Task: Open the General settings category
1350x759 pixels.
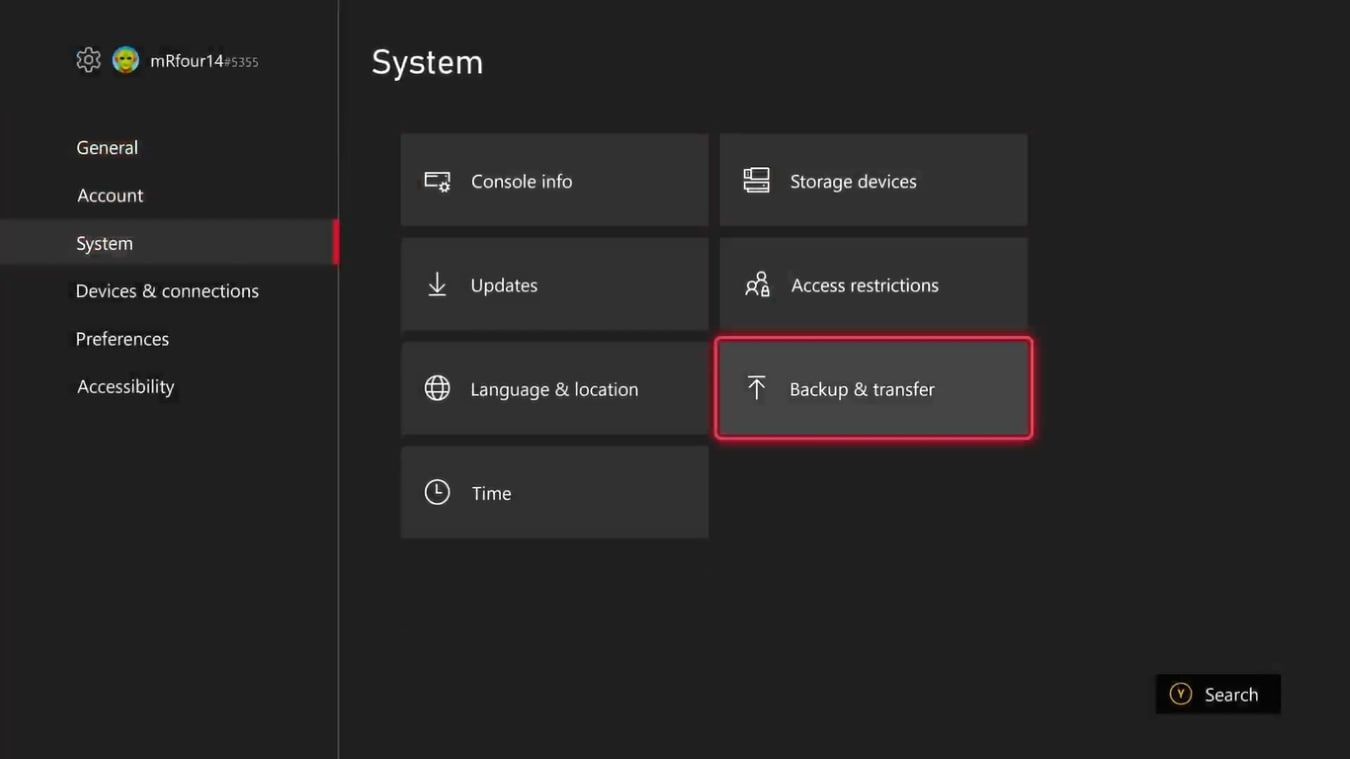Action: tap(107, 147)
